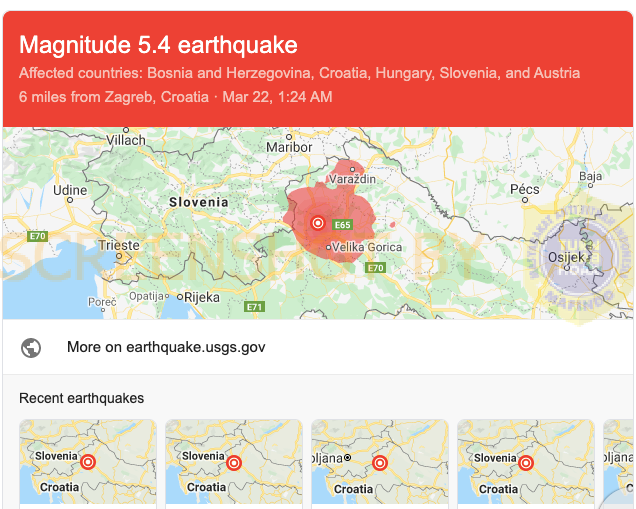Click the Osijek label on map

pos(566,257)
